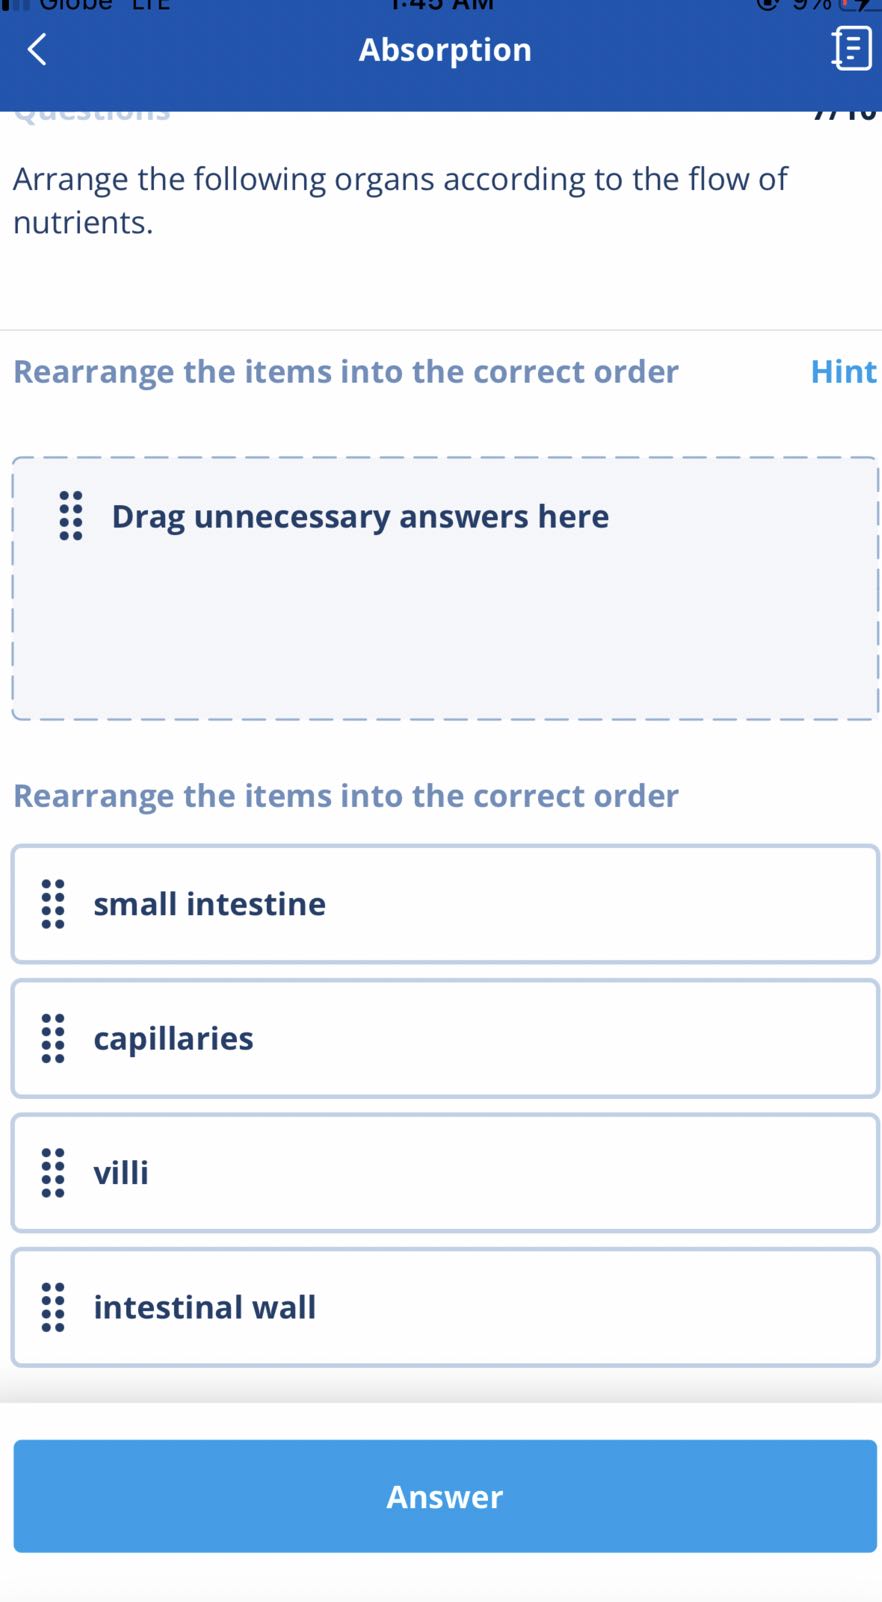The width and height of the screenshot is (882, 1602).
Task: Click drag handle beside capillaries
Action: (x=53, y=1038)
